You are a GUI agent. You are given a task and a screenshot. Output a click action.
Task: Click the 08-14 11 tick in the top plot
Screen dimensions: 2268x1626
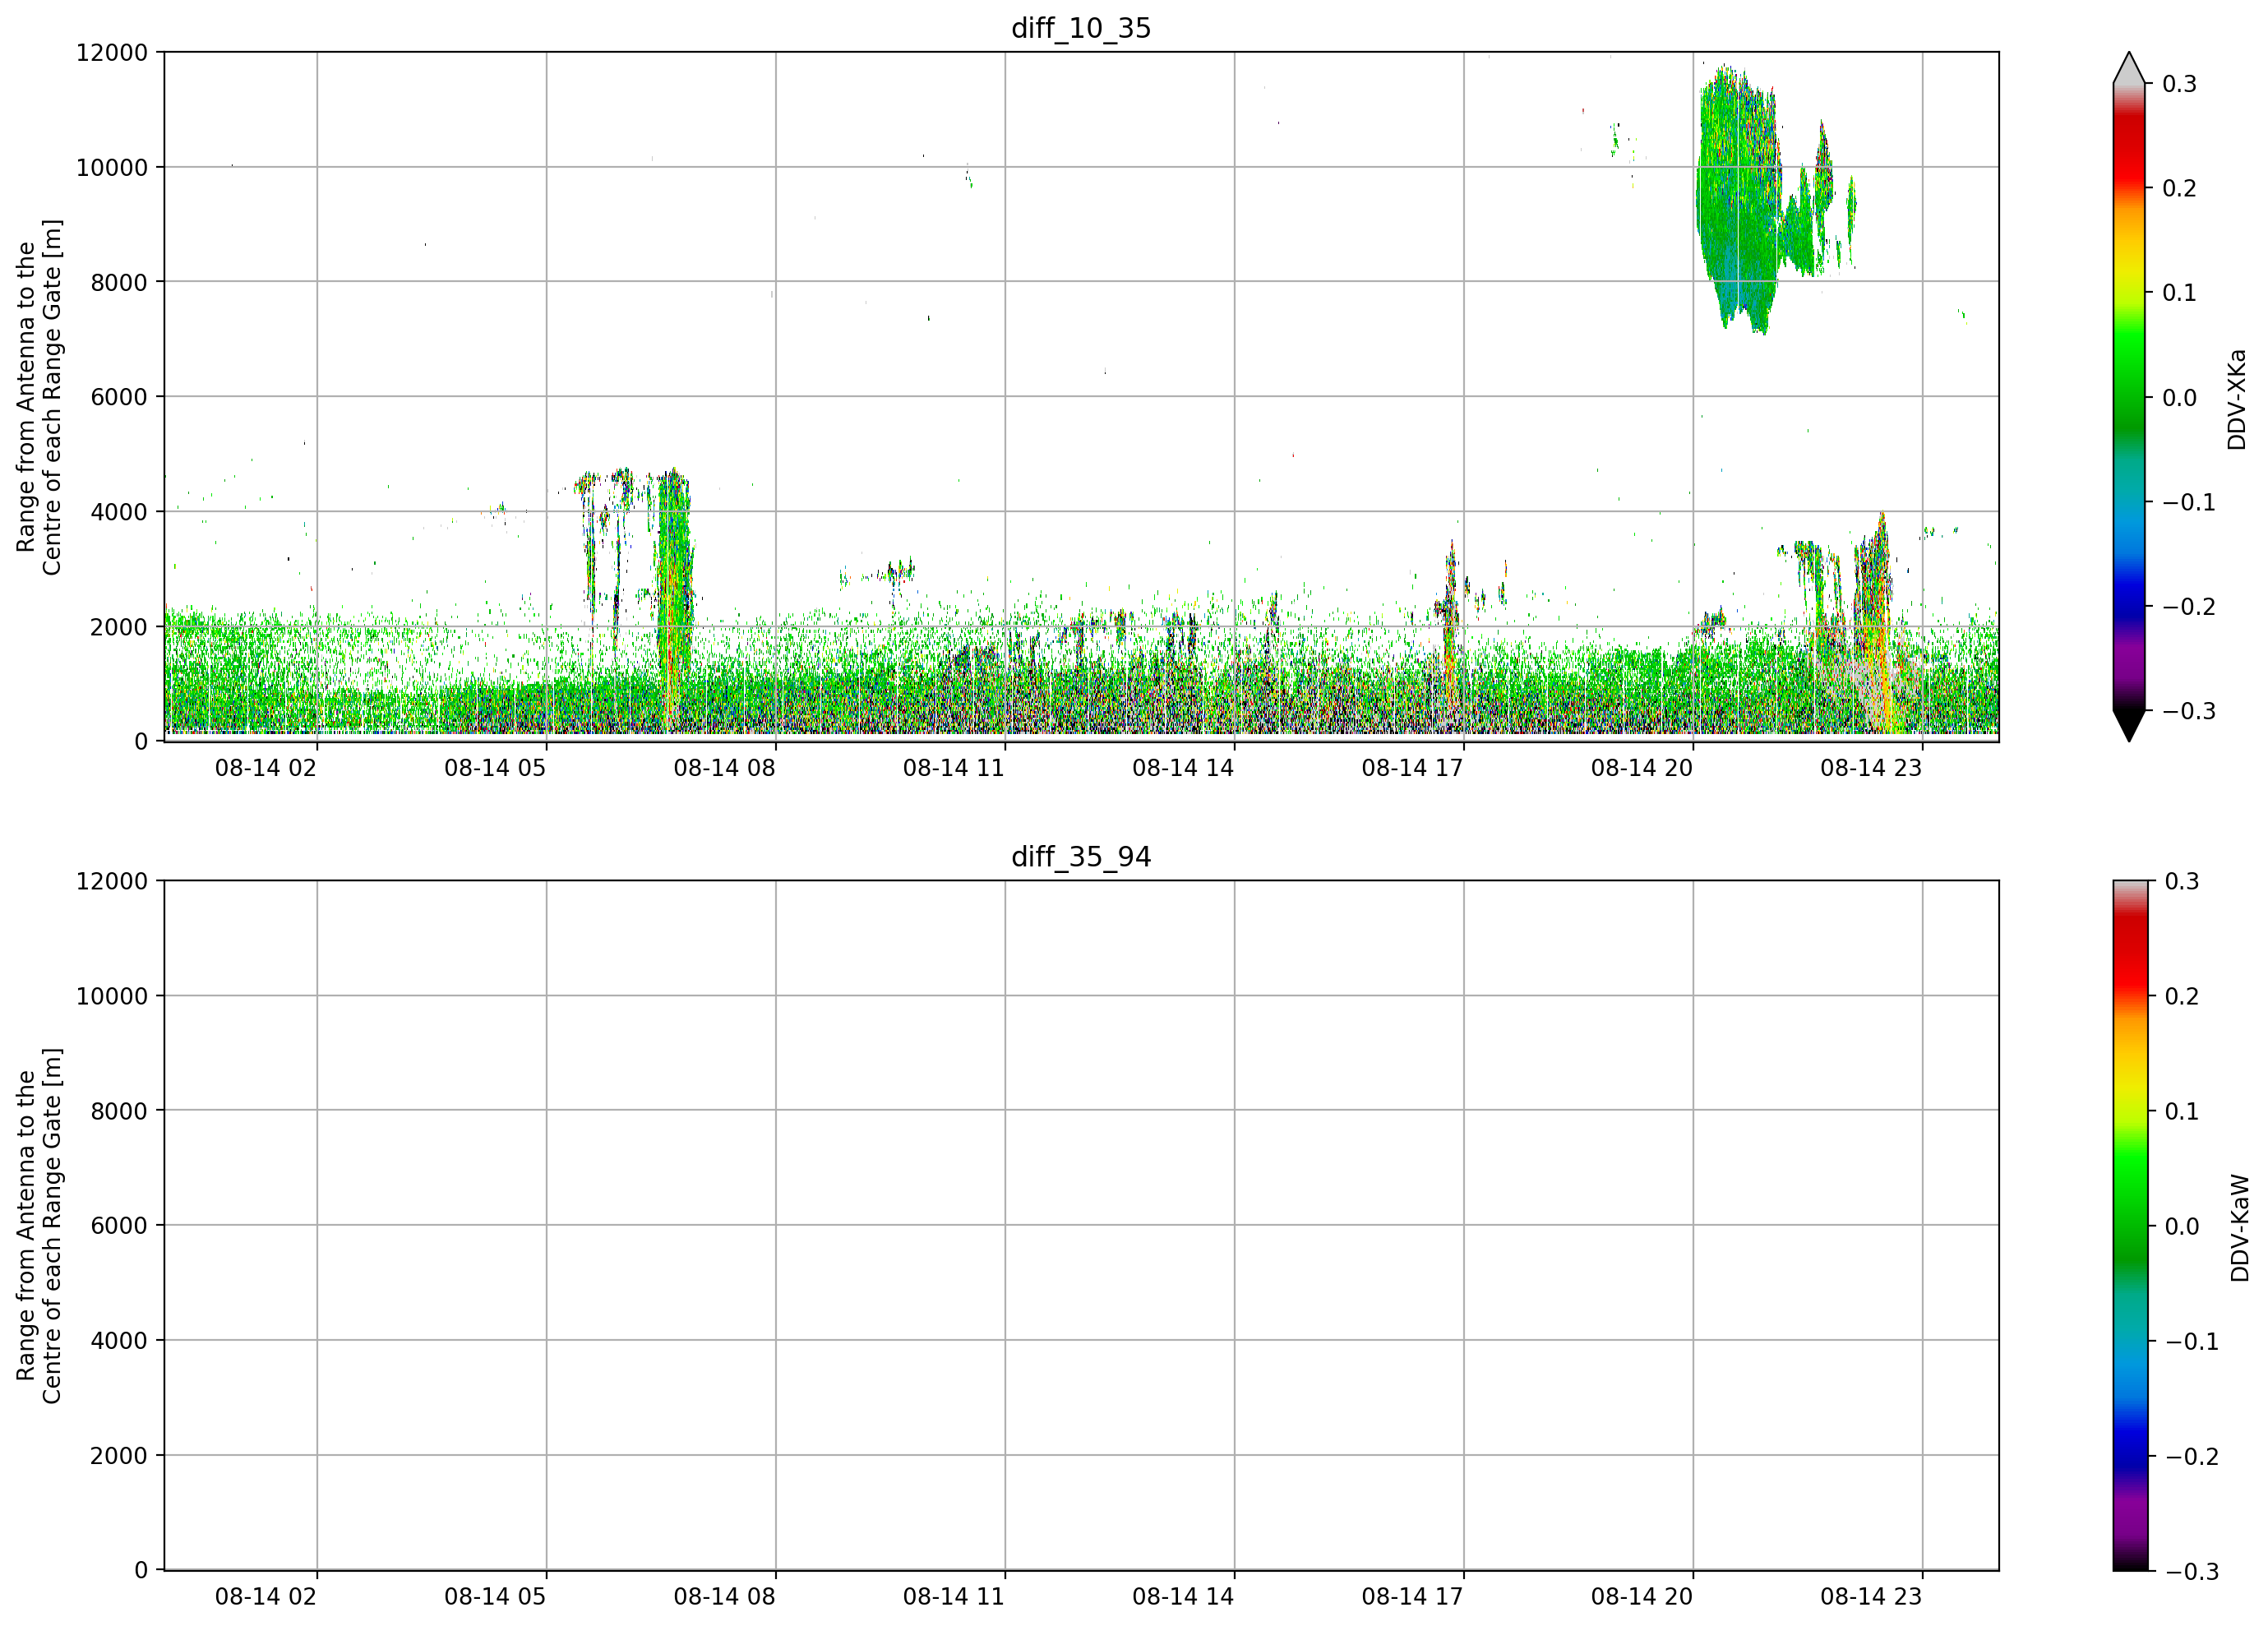954,768
